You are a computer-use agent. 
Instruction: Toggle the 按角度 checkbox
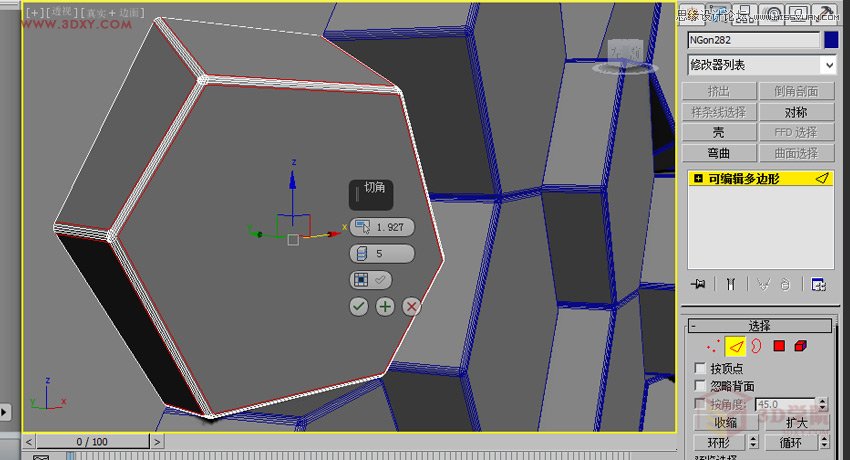coord(700,404)
